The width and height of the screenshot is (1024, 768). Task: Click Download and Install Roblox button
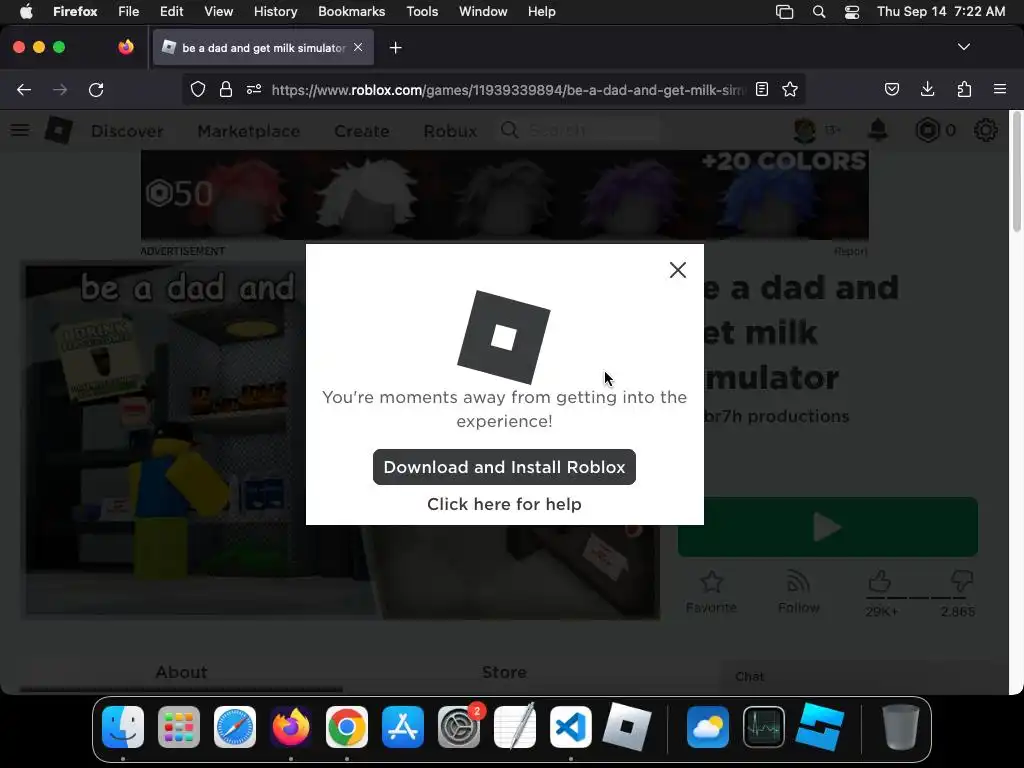[x=504, y=467]
